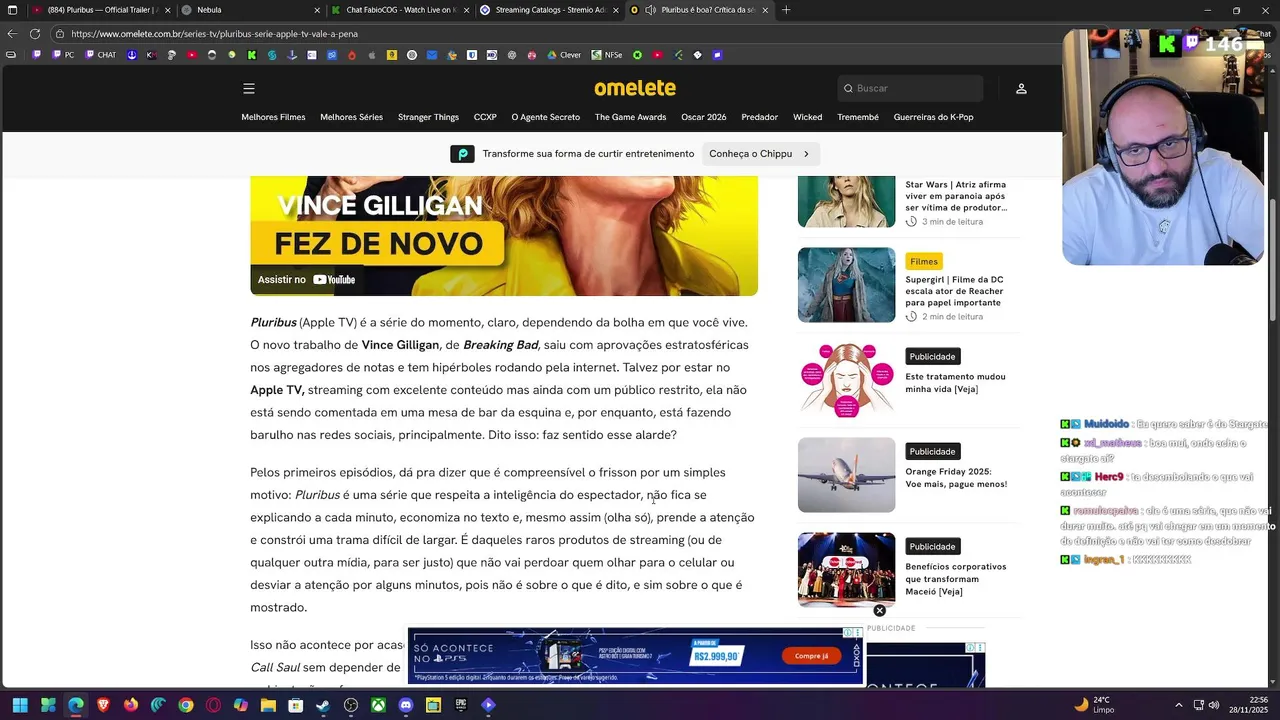Click the page vertical scrollbar
This screenshot has width=1280, height=720.
1273,260
